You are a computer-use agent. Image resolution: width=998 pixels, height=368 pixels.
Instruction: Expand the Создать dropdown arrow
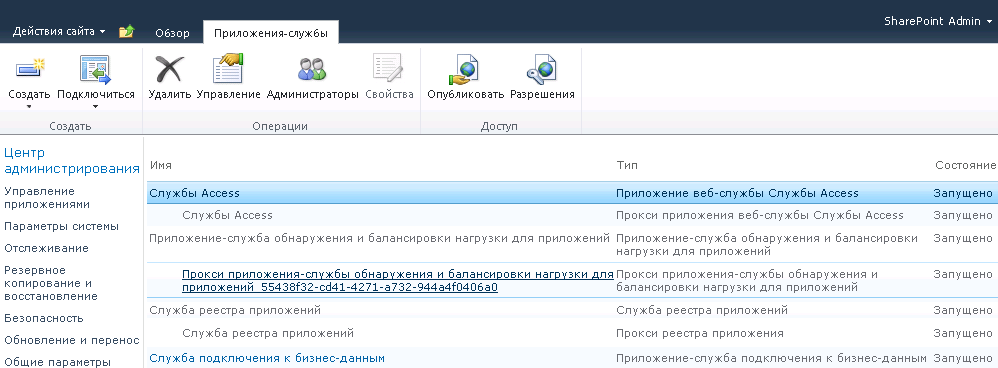click(x=29, y=106)
